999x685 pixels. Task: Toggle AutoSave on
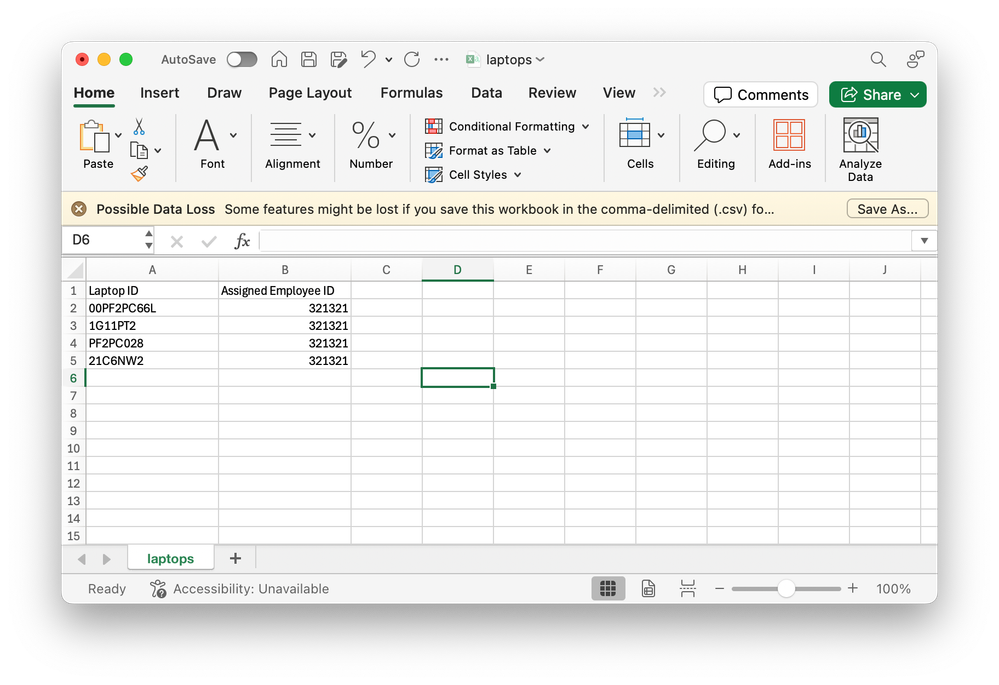(241, 59)
